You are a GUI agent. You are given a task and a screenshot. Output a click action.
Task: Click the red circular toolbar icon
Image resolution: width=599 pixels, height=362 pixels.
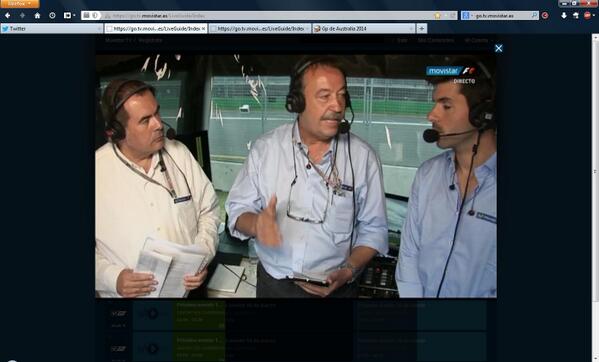pyautogui.click(x=545, y=16)
